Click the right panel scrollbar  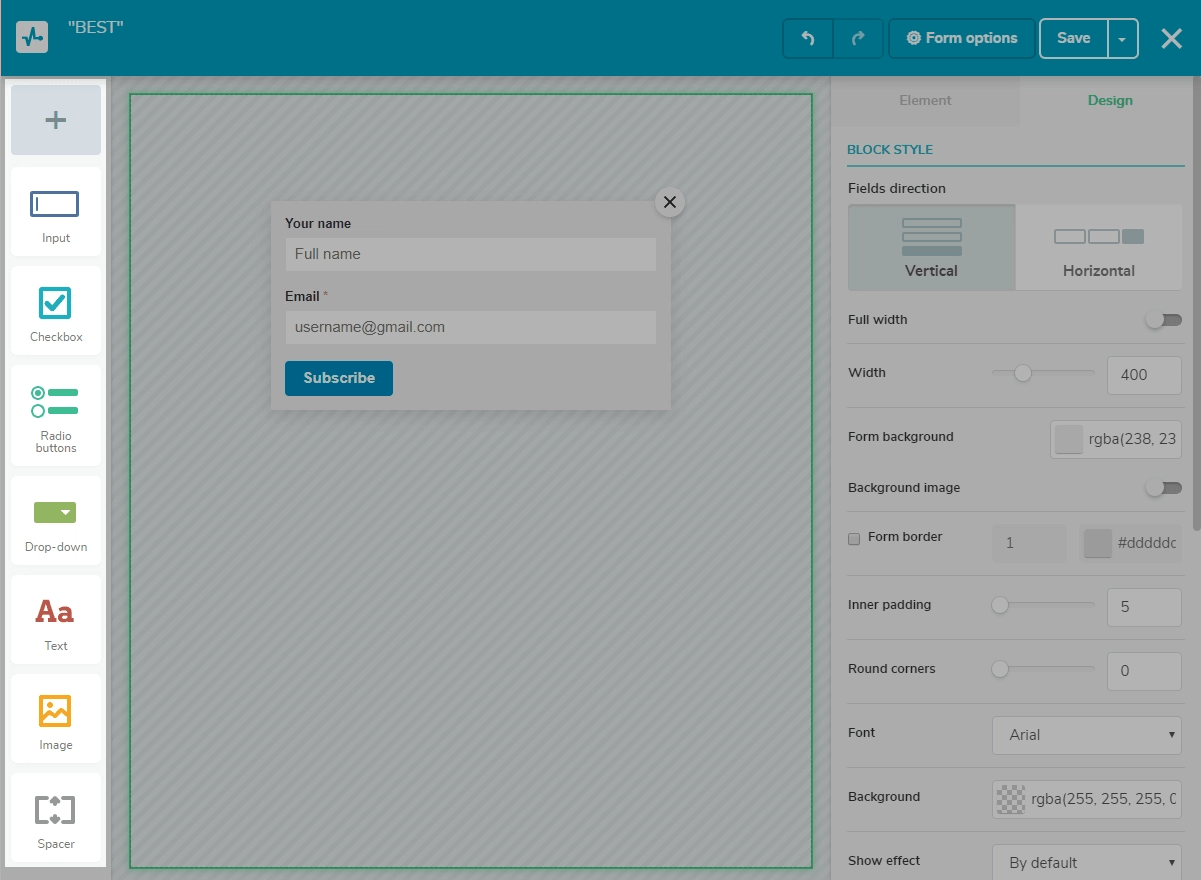[x=1196, y=305]
